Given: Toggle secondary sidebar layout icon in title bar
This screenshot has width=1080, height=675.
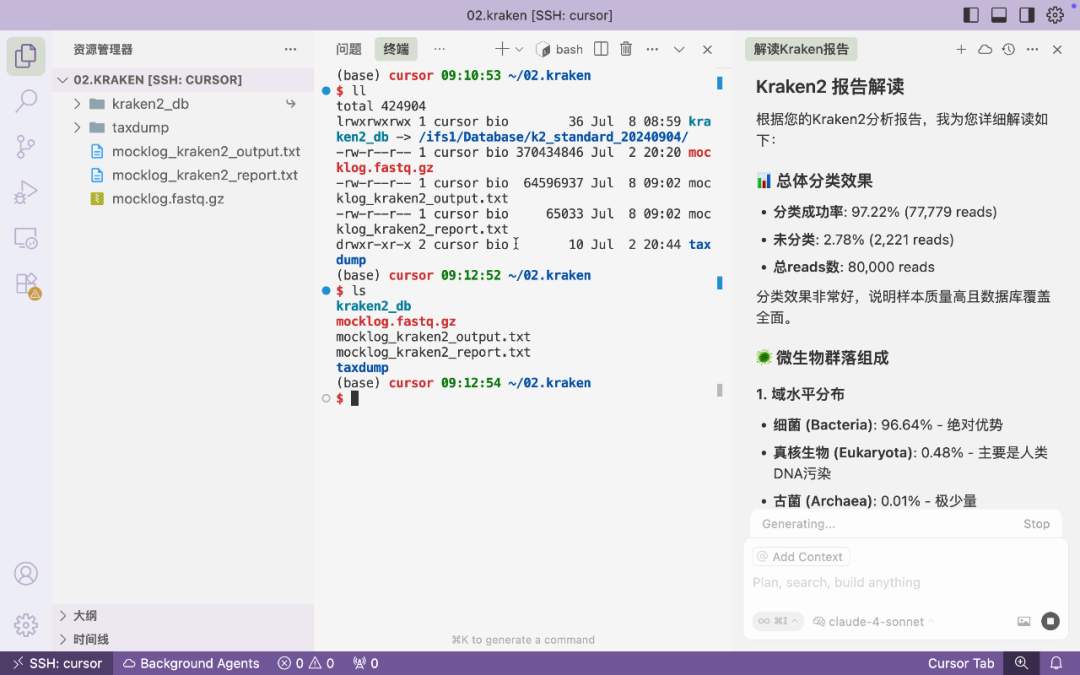Looking at the screenshot, I should pos(1027,15).
